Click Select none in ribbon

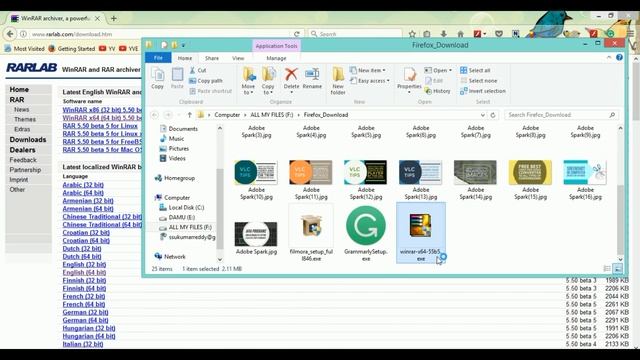478,81
